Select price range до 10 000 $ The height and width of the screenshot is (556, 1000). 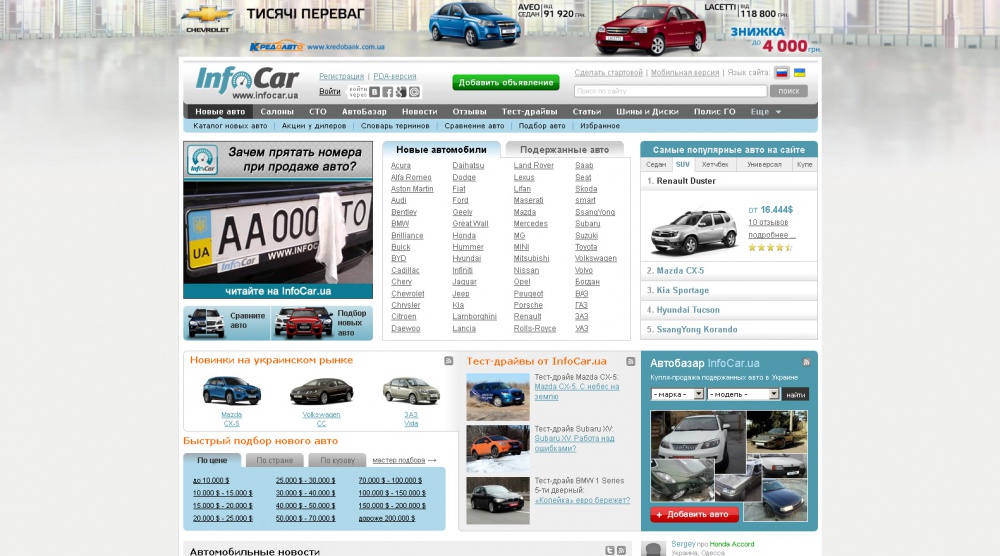pos(211,480)
